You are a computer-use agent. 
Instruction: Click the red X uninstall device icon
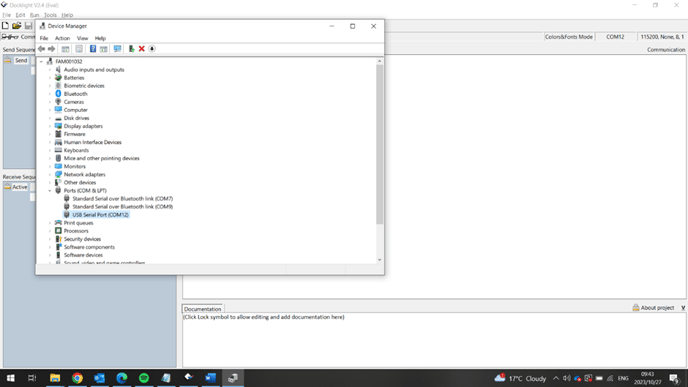click(141, 49)
